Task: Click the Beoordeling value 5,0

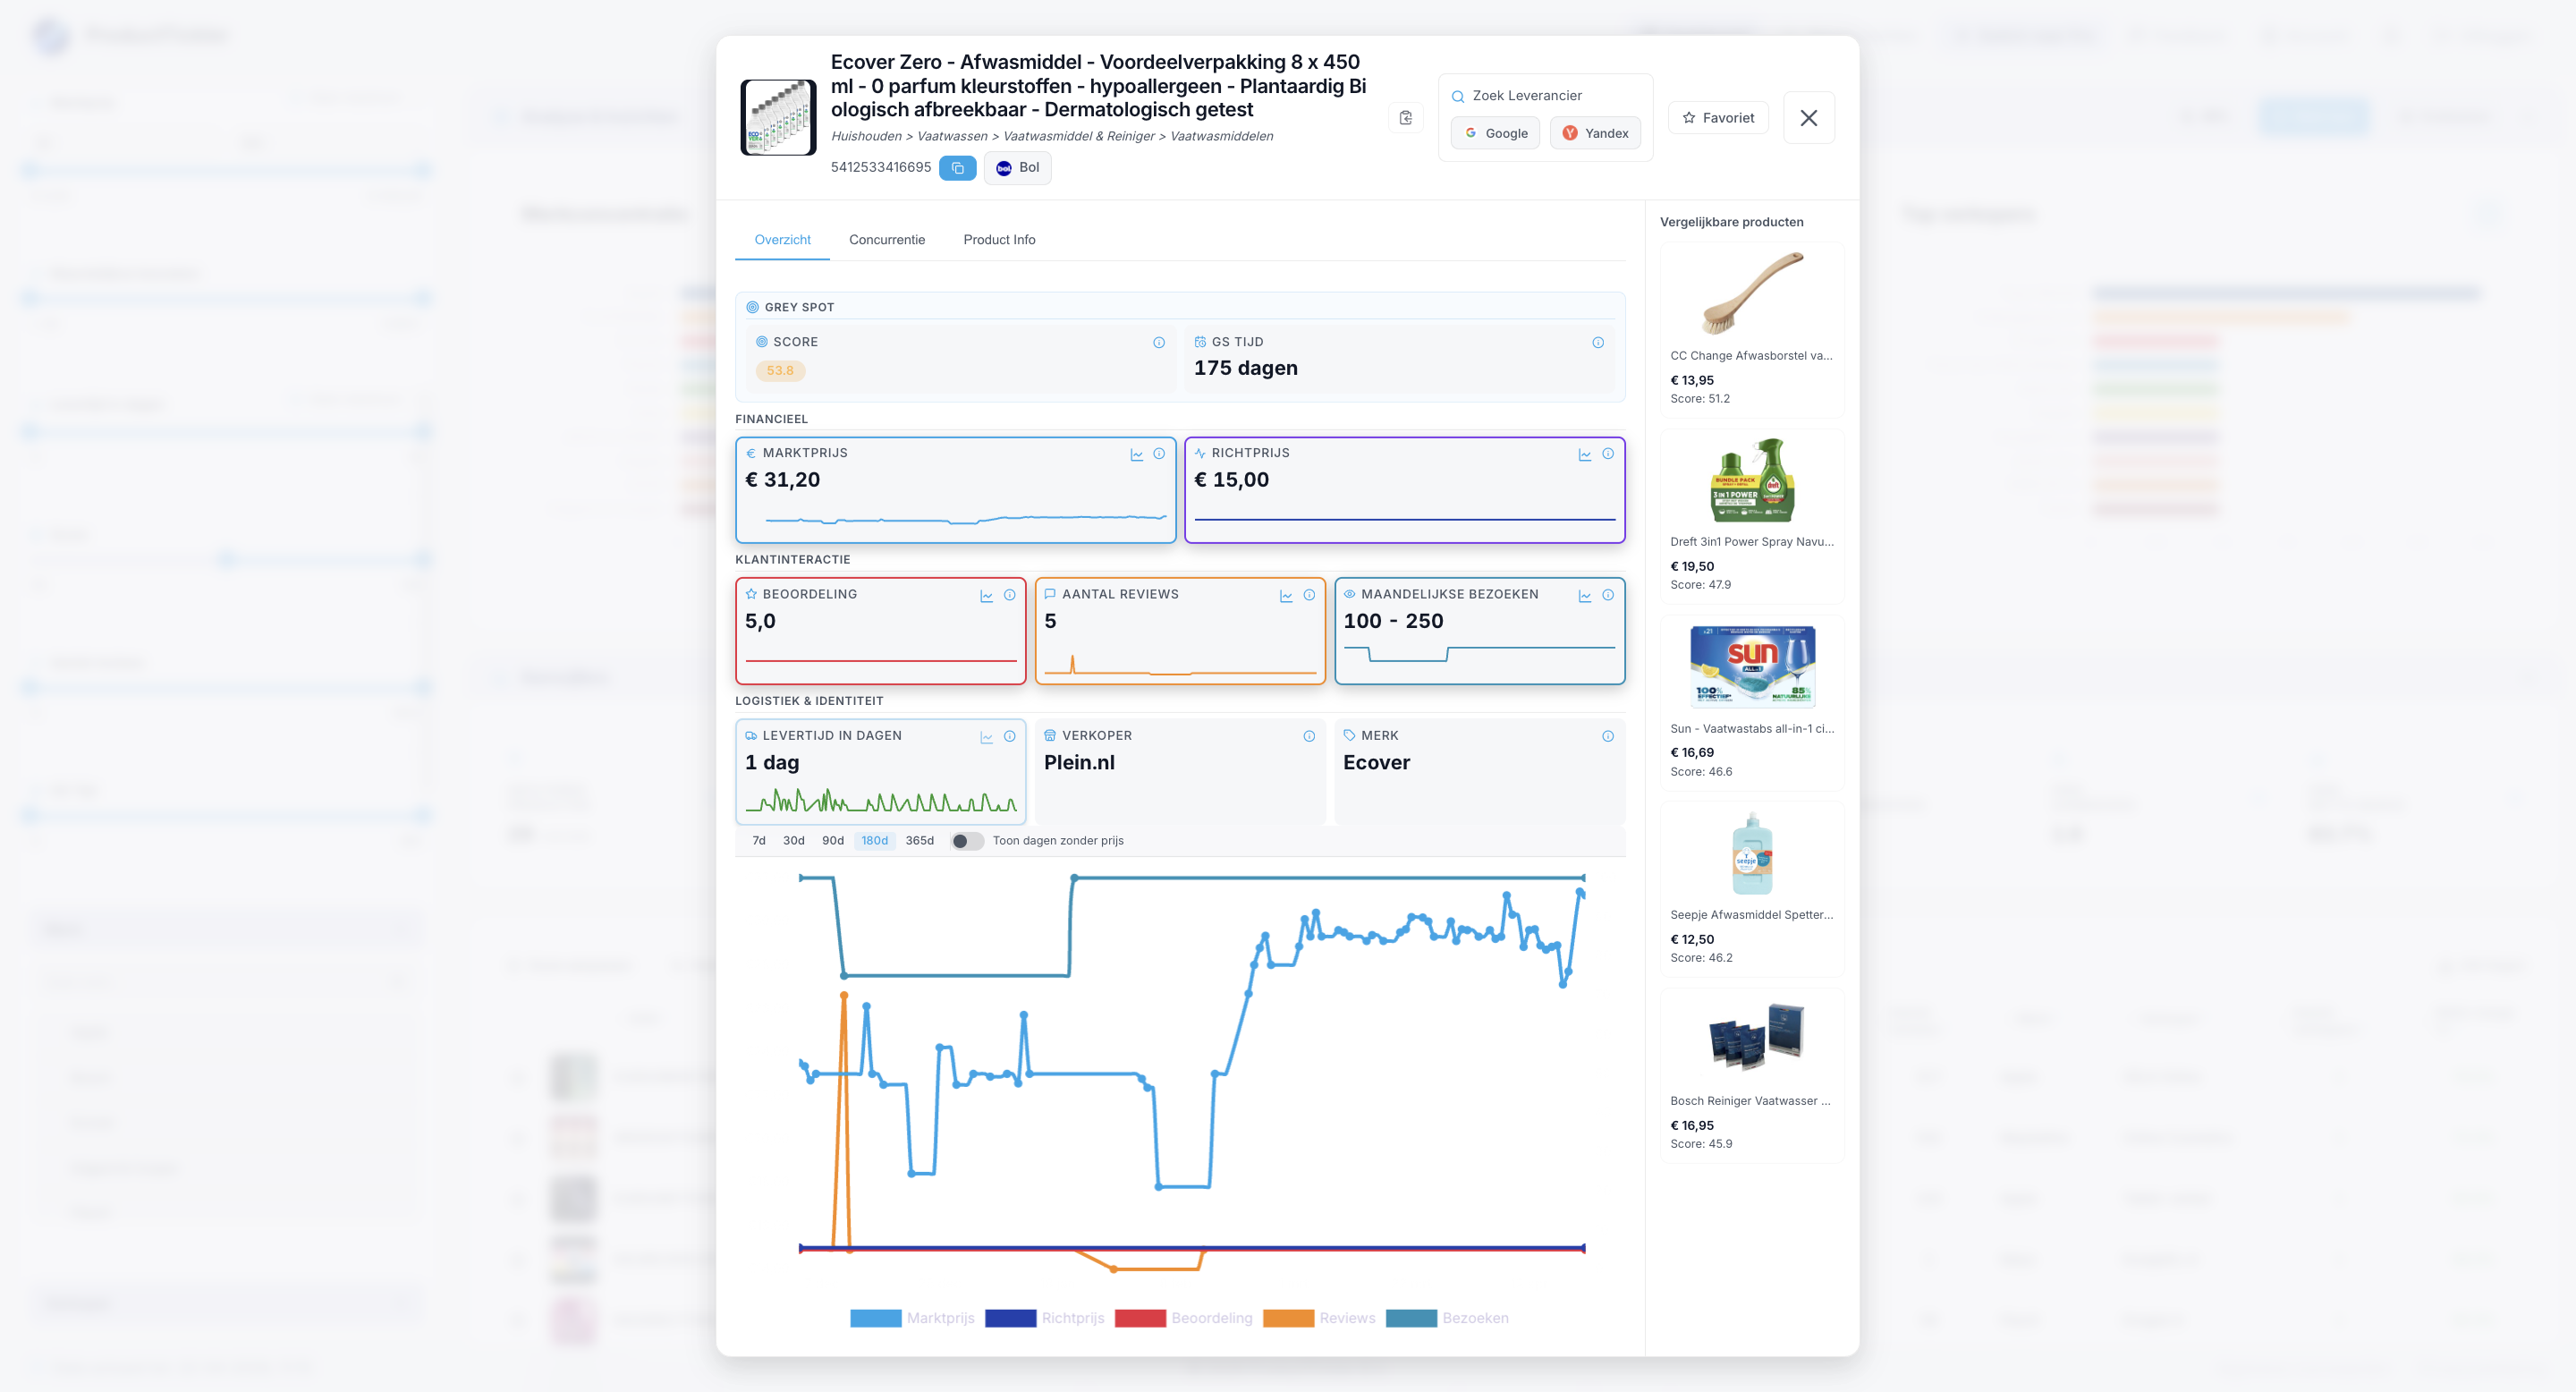Action: coord(760,621)
